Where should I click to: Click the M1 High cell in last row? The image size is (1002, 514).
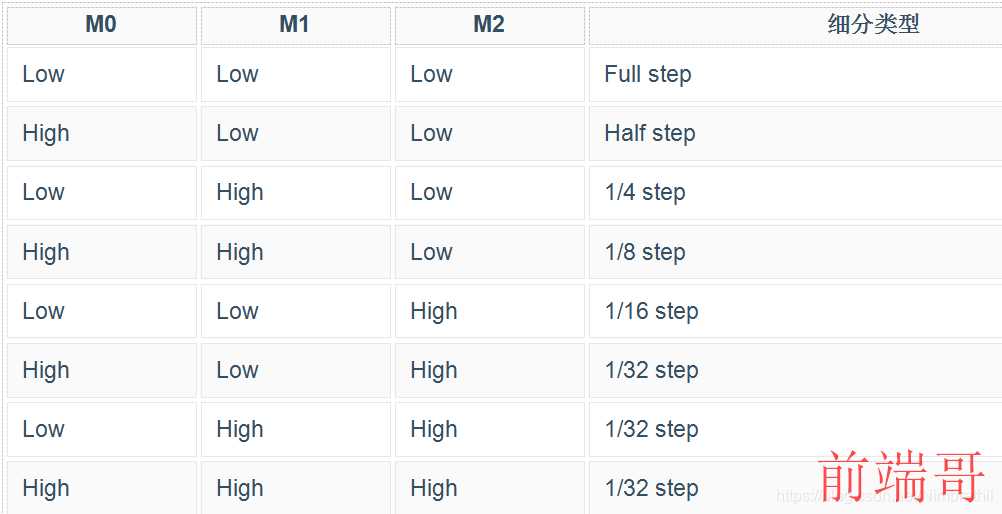point(295,488)
